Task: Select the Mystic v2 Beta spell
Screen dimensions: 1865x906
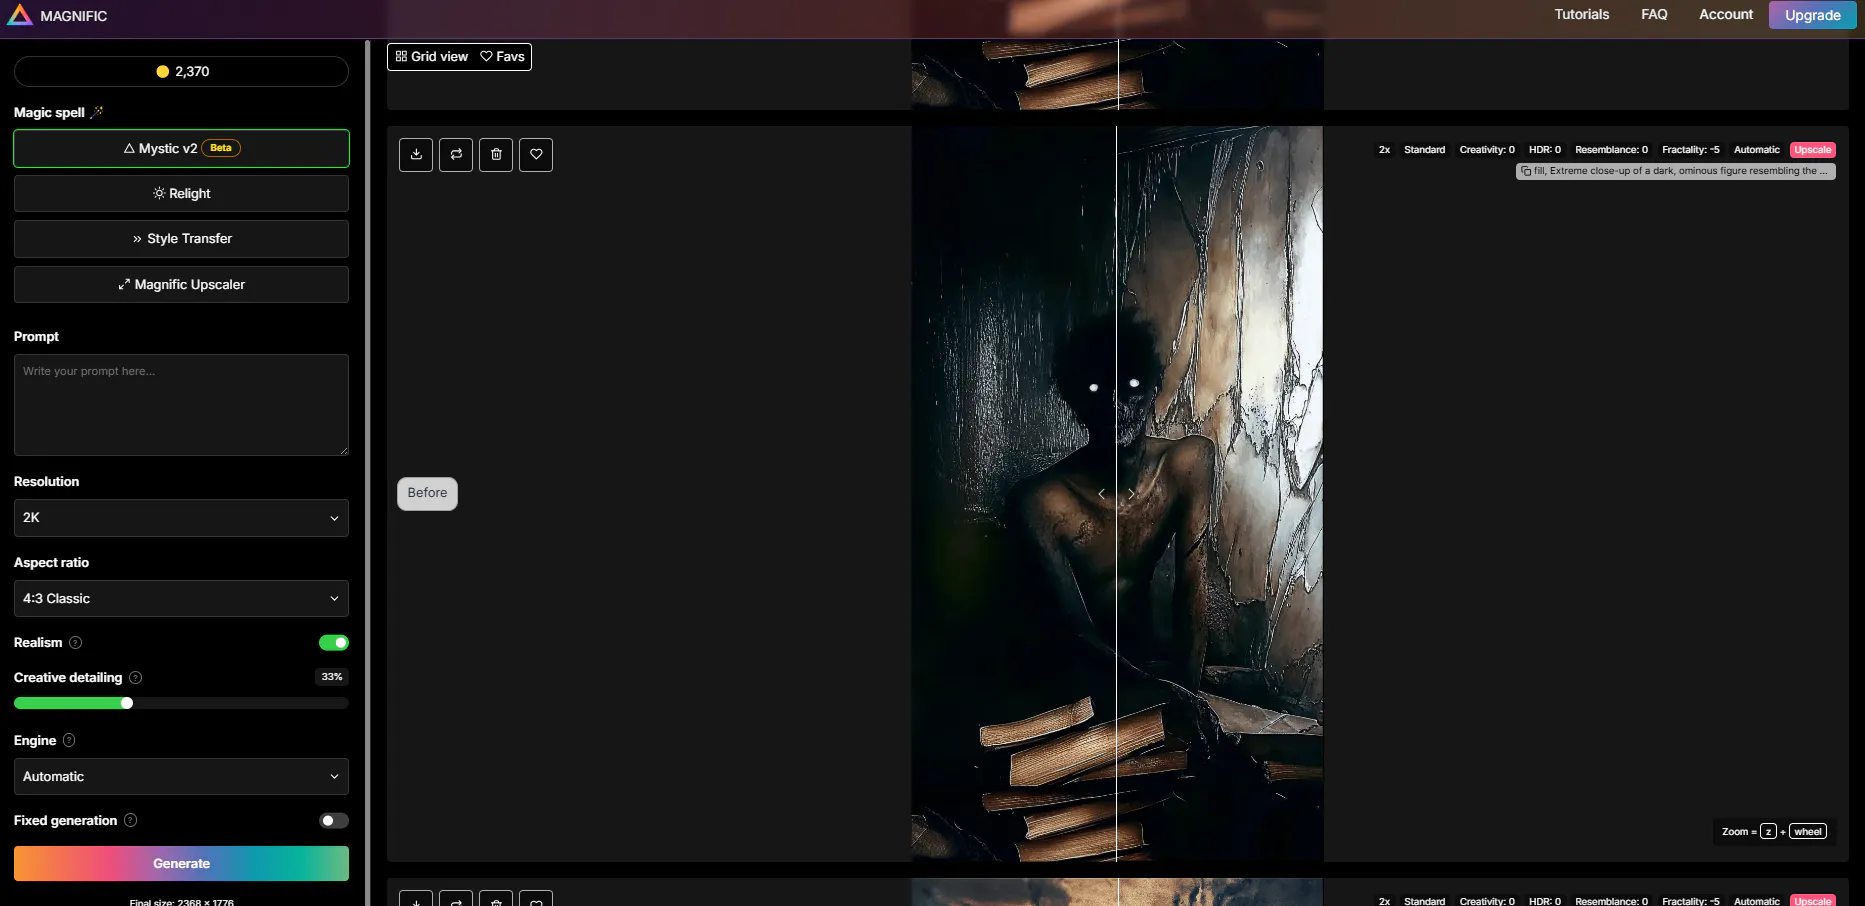Action: (181, 149)
